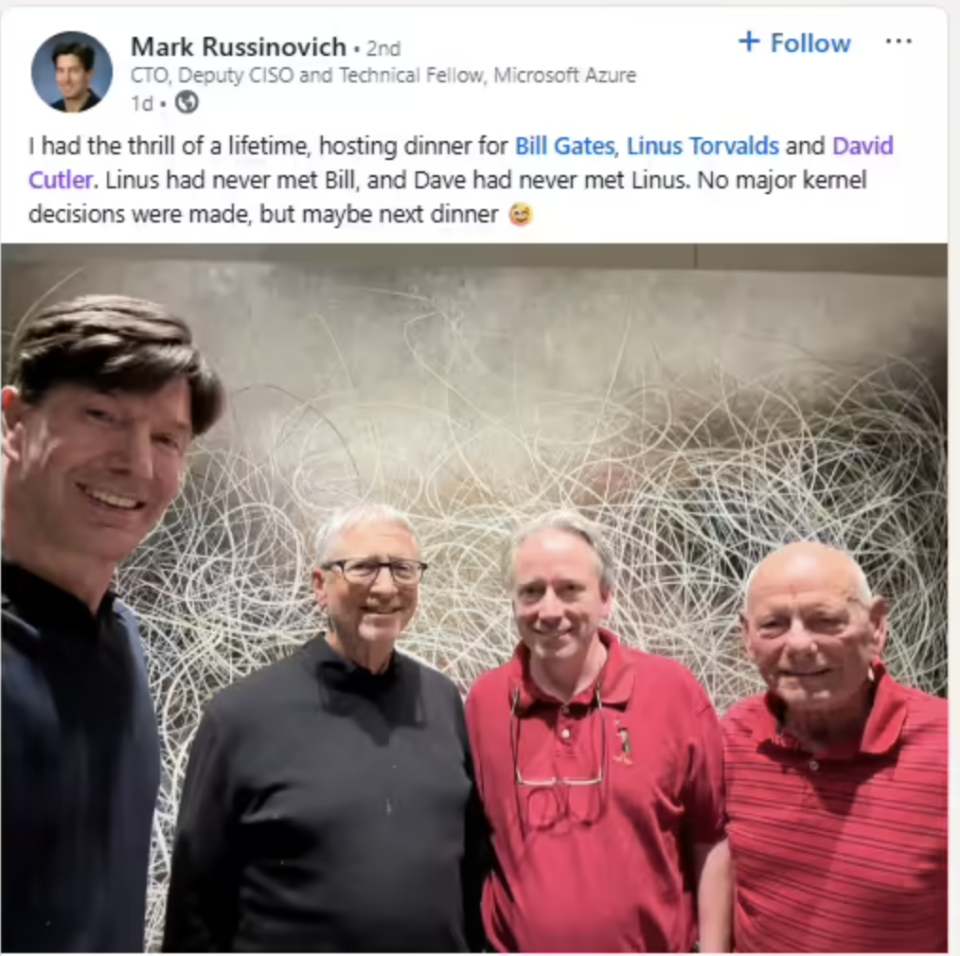Click the Mark Russinovich author name
Screen dimensions: 960x956
click(x=238, y=47)
